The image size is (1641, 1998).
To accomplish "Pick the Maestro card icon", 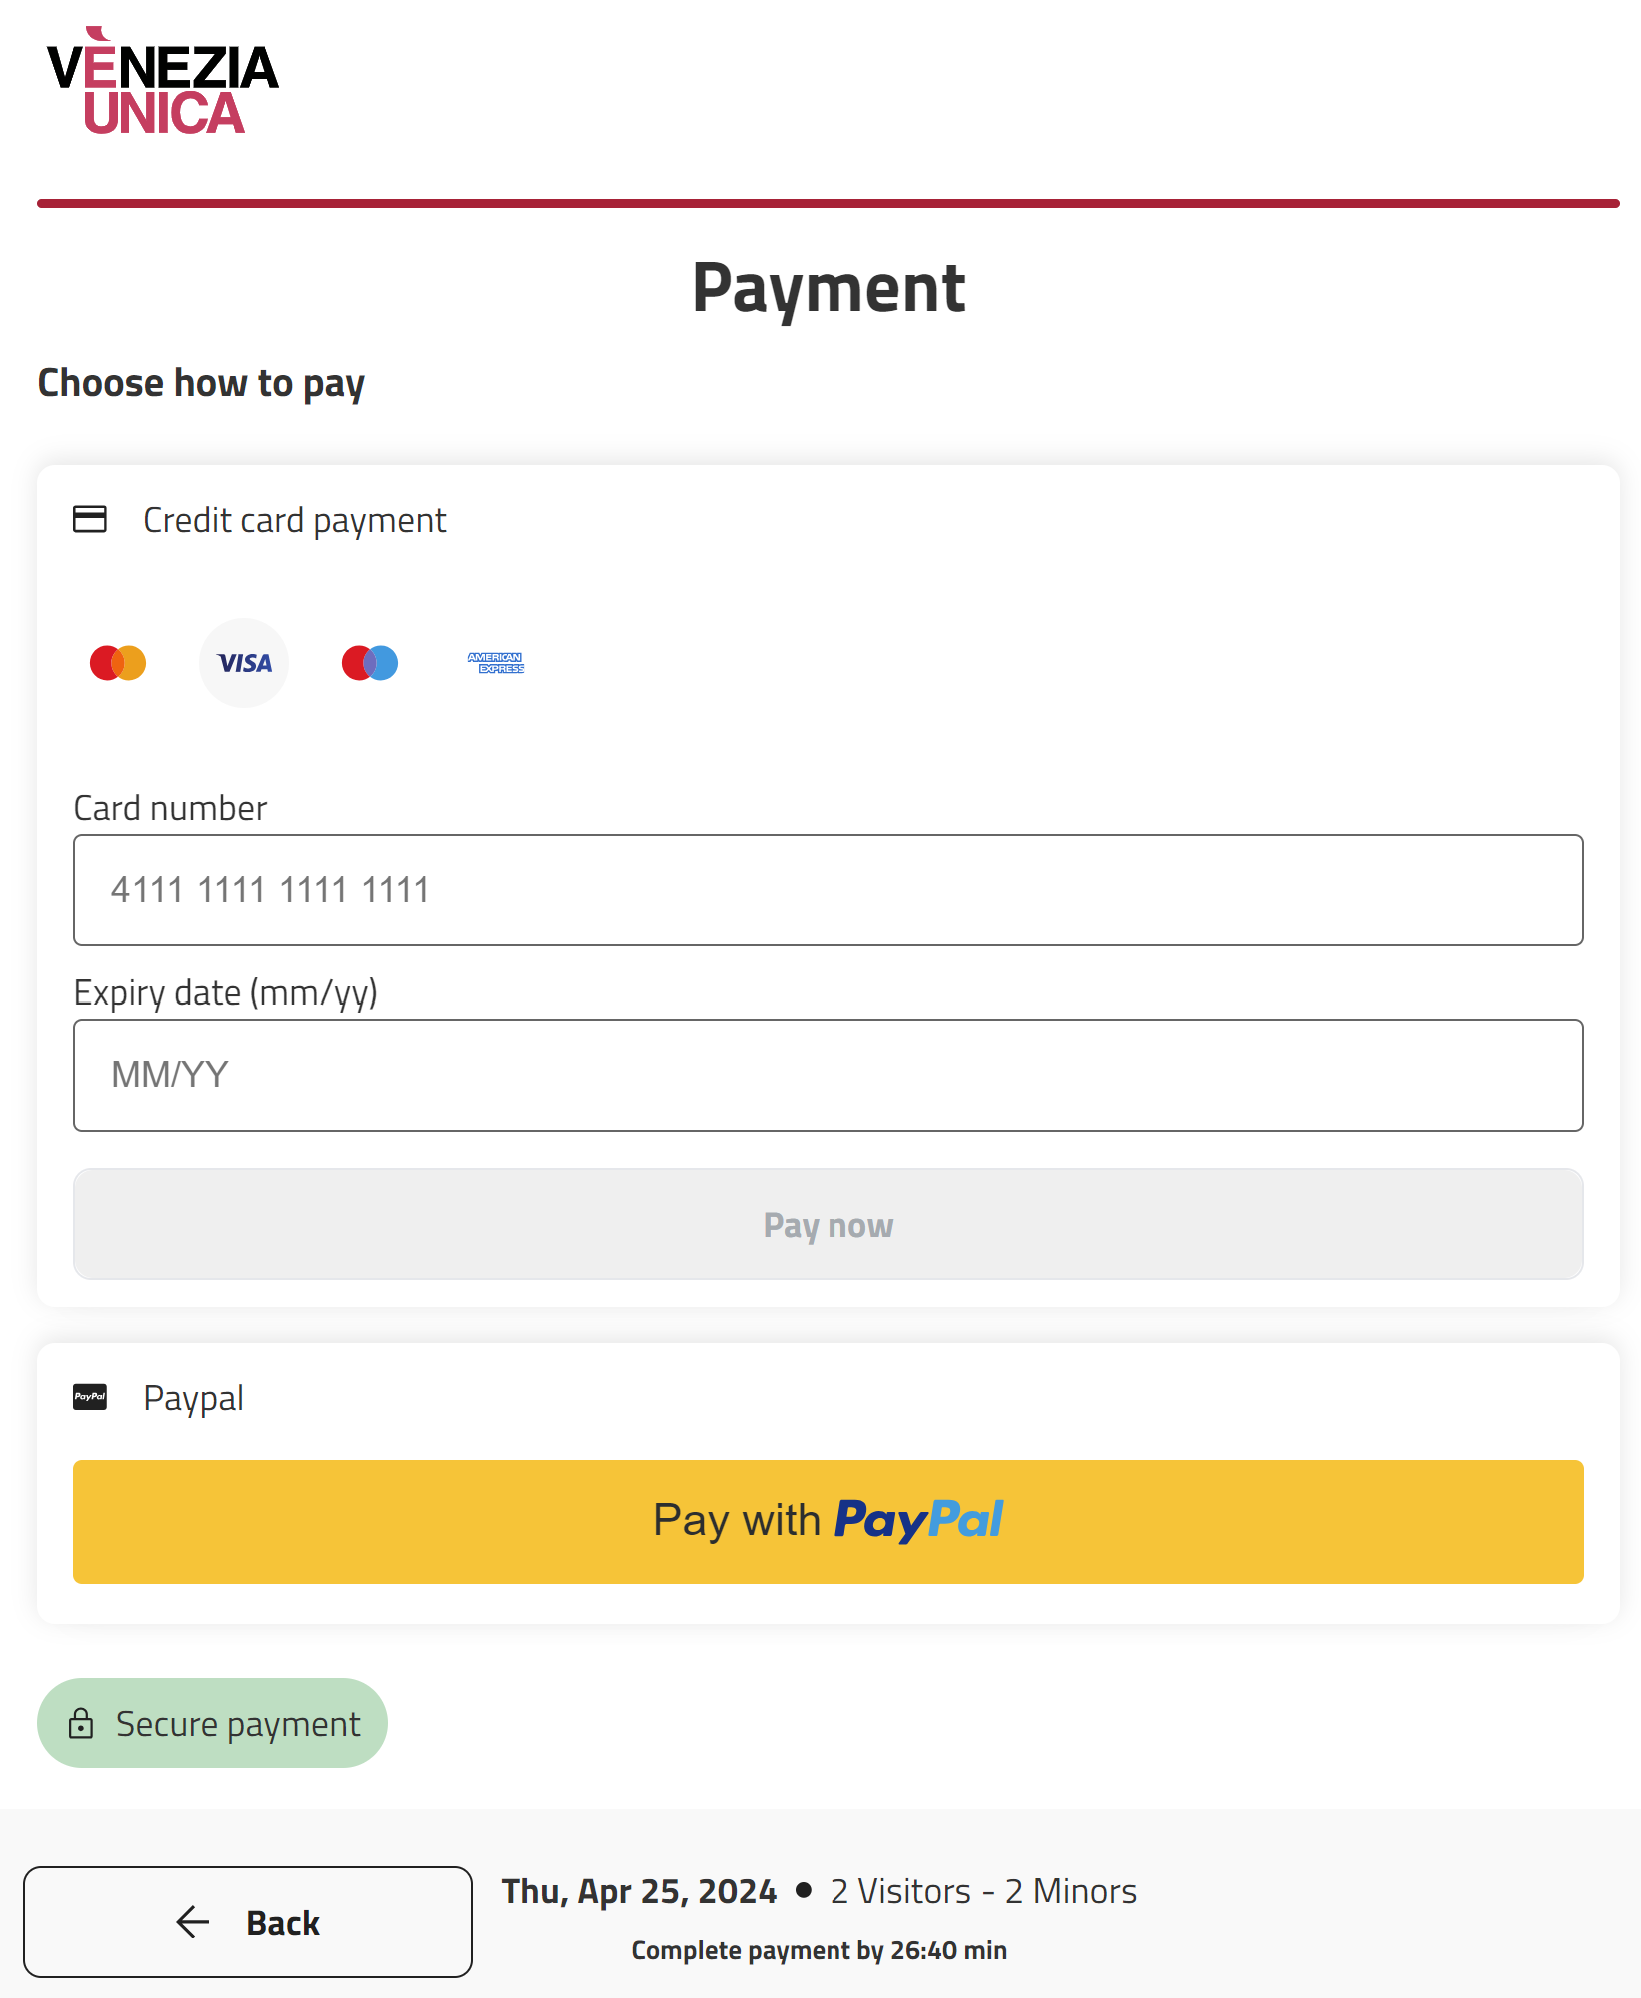I will (370, 663).
